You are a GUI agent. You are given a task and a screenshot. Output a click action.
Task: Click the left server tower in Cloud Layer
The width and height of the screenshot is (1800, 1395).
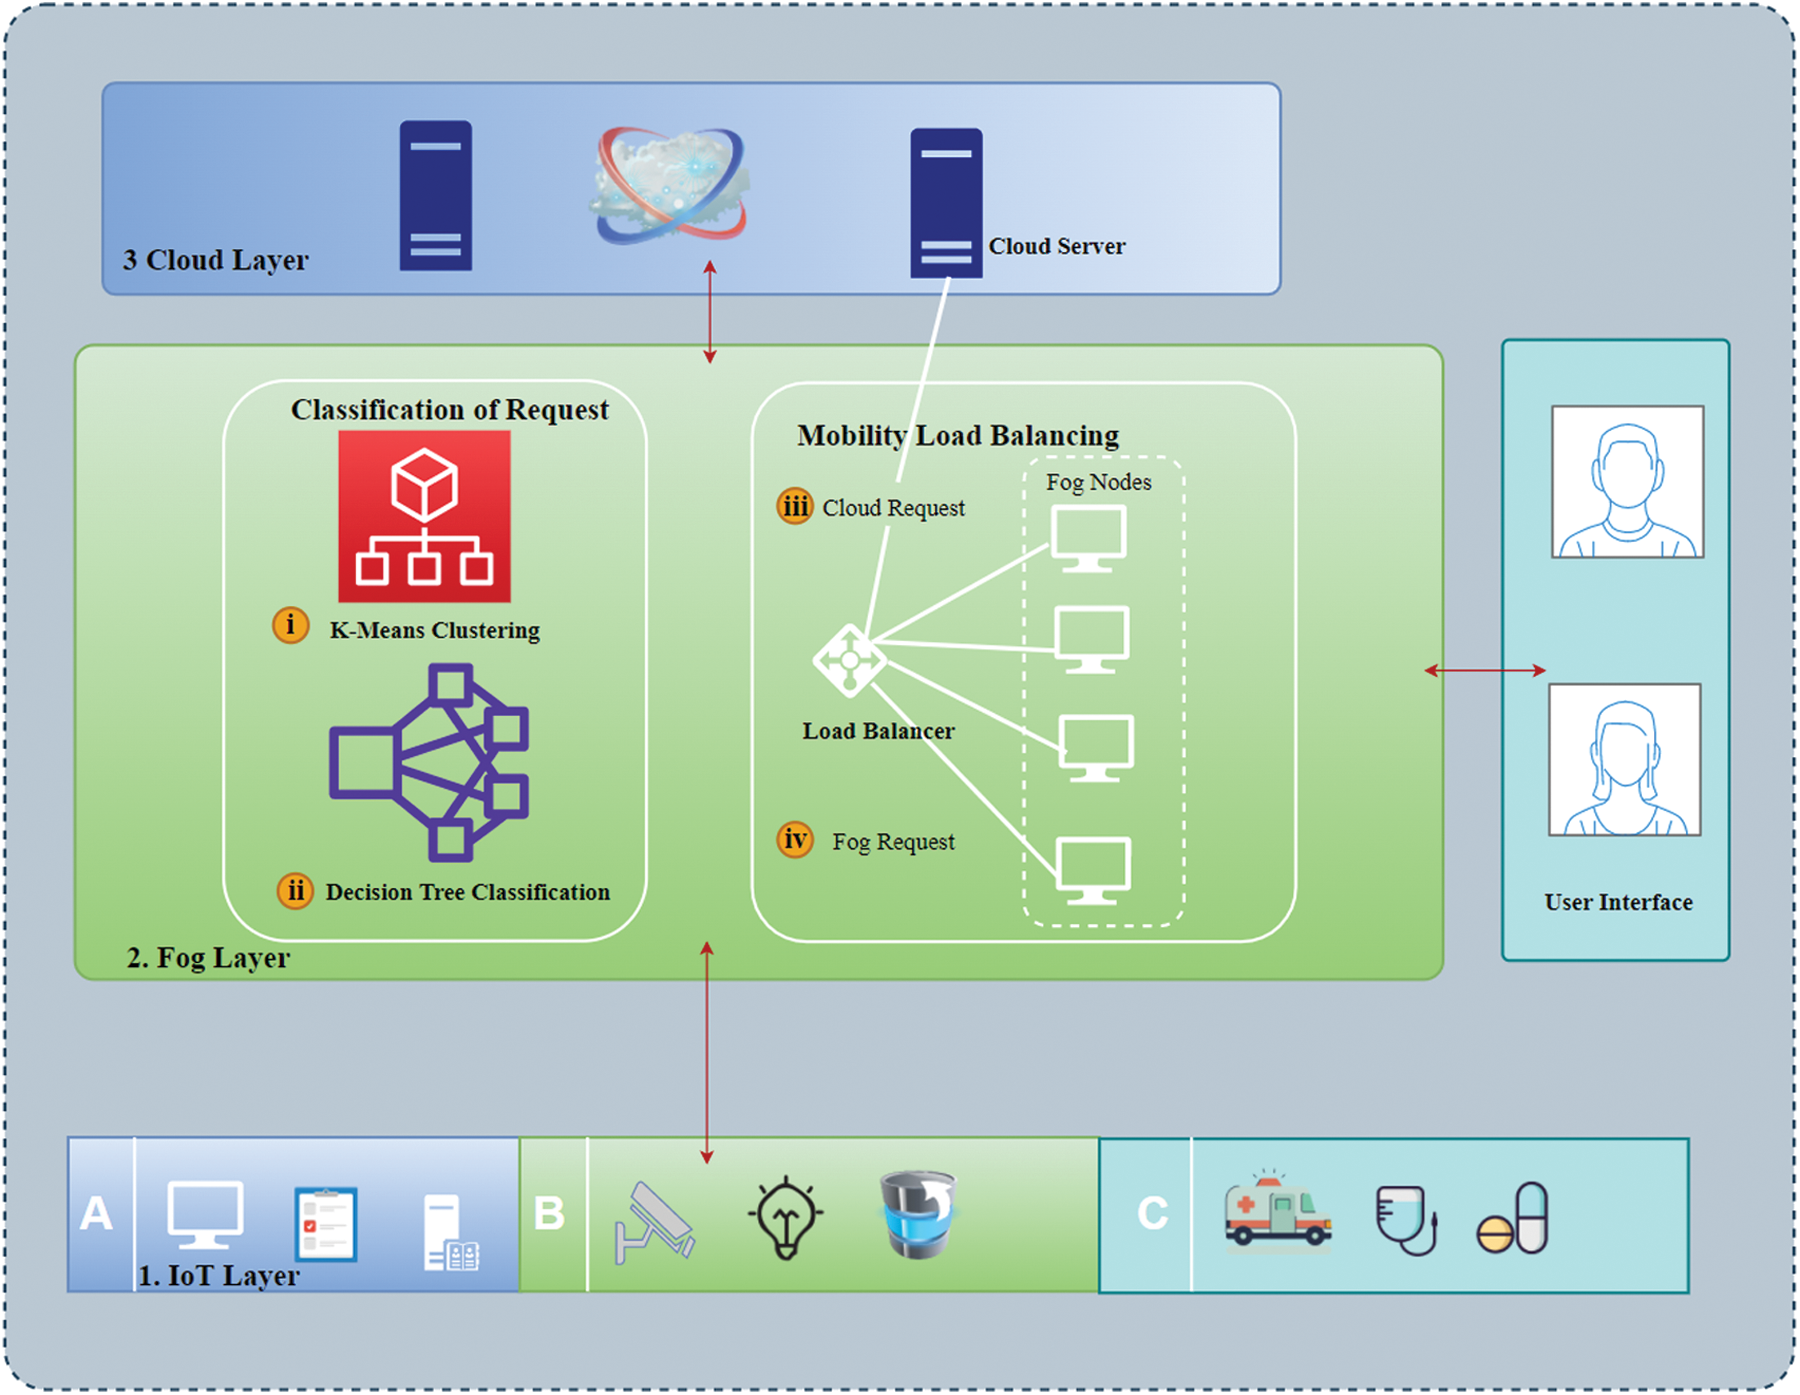(x=436, y=196)
